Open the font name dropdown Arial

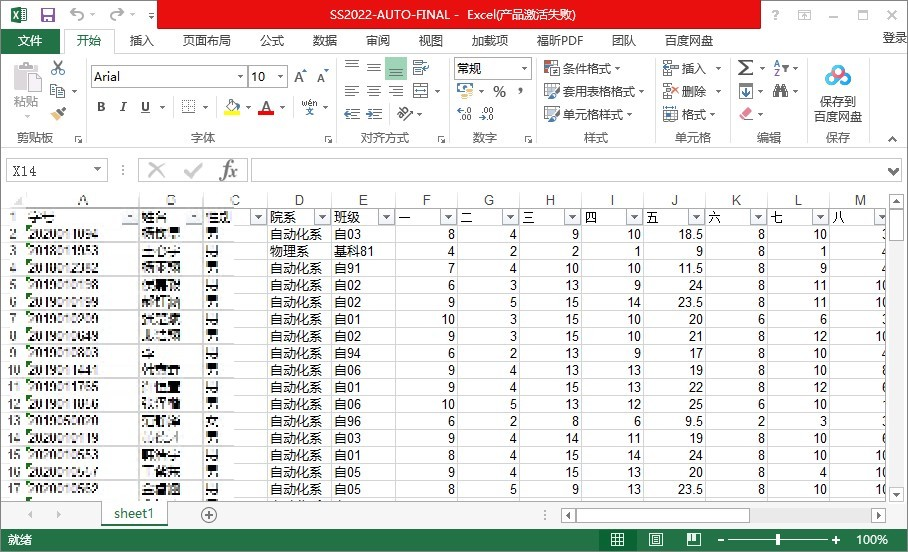point(240,76)
